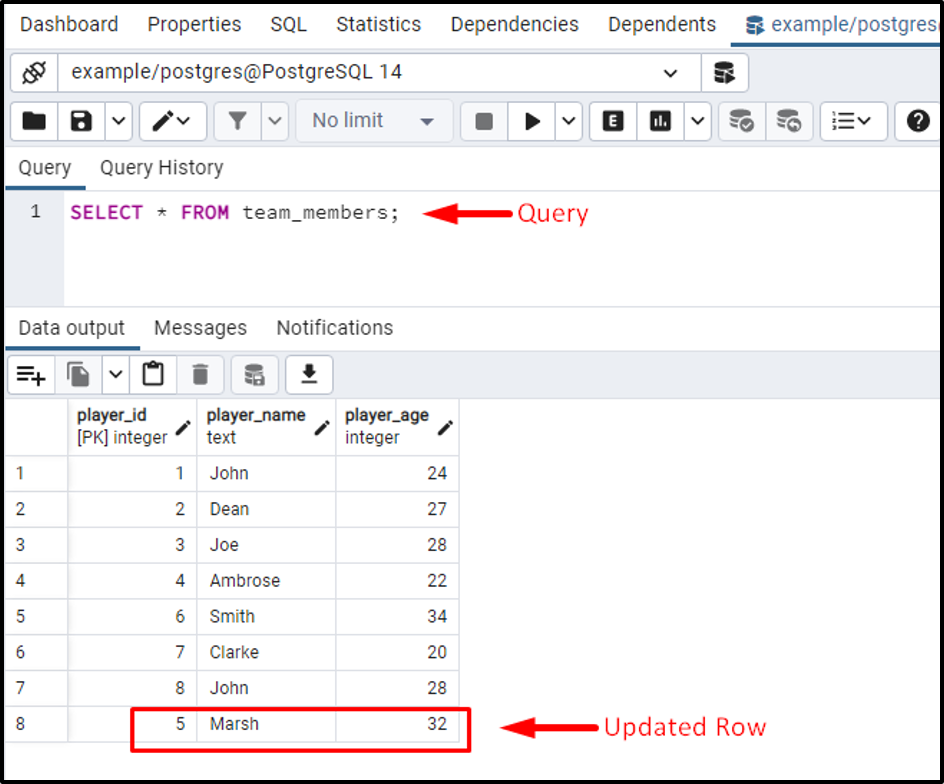Open the Messages tab
This screenshot has width=944, height=784.
[200, 328]
